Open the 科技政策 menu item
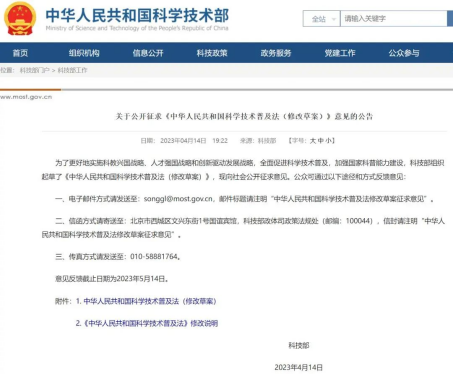The height and width of the screenshot is (374, 453). [x=212, y=53]
